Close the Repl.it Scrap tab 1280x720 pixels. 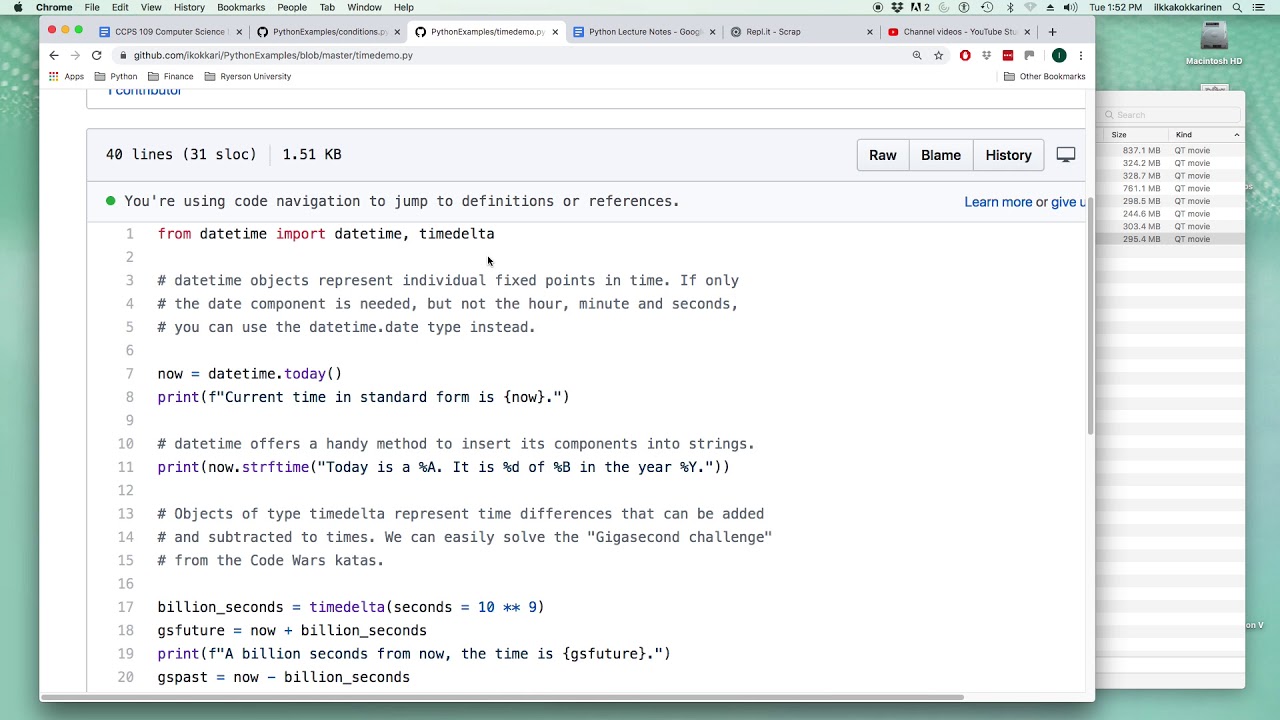[869, 32]
